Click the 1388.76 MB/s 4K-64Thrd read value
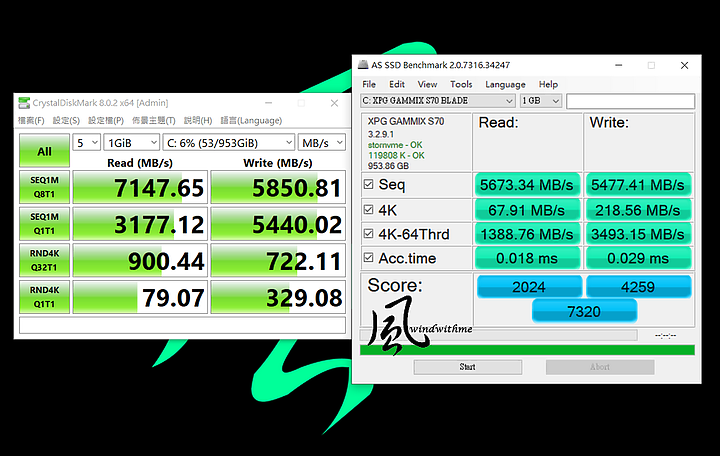Image resolution: width=720 pixels, height=456 pixels. [527, 234]
